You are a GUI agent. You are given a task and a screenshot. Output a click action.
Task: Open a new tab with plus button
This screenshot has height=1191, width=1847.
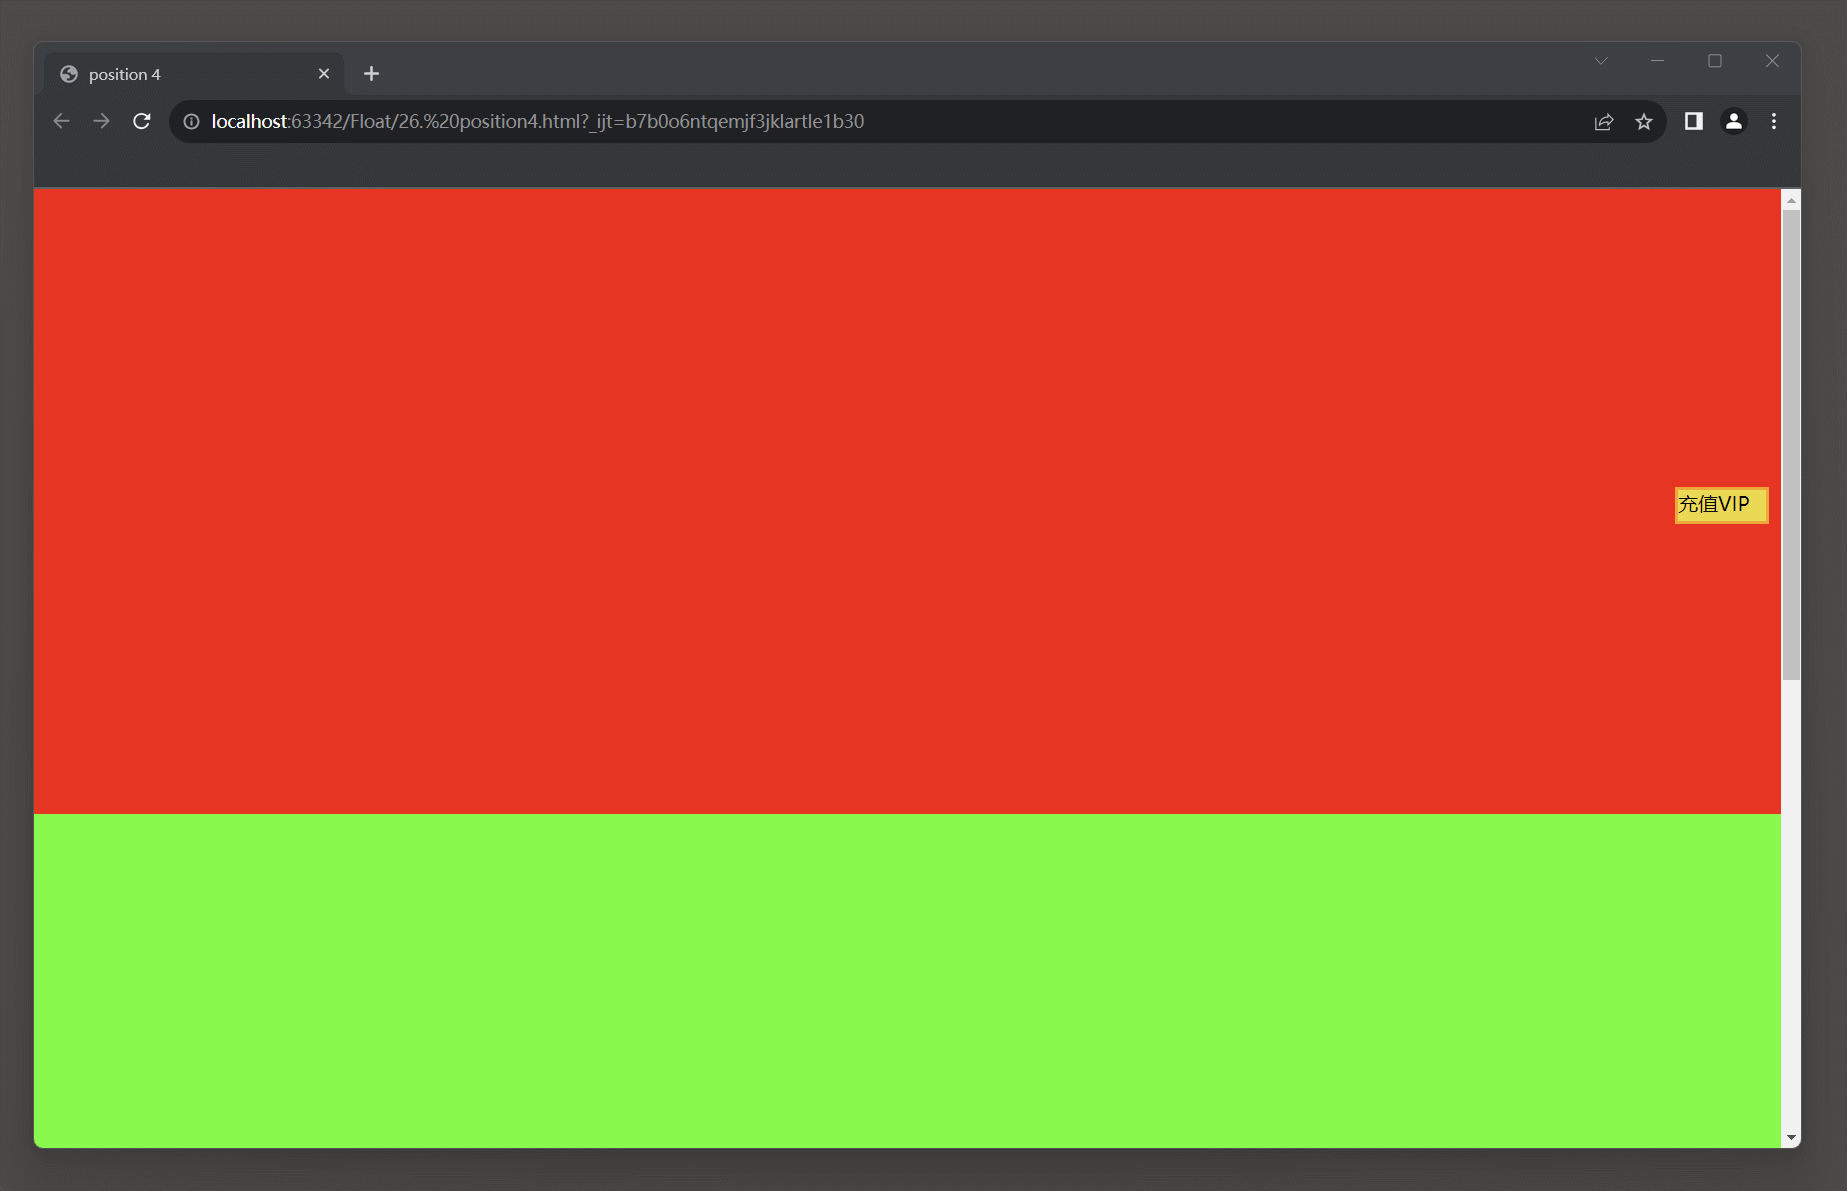click(371, 74)
